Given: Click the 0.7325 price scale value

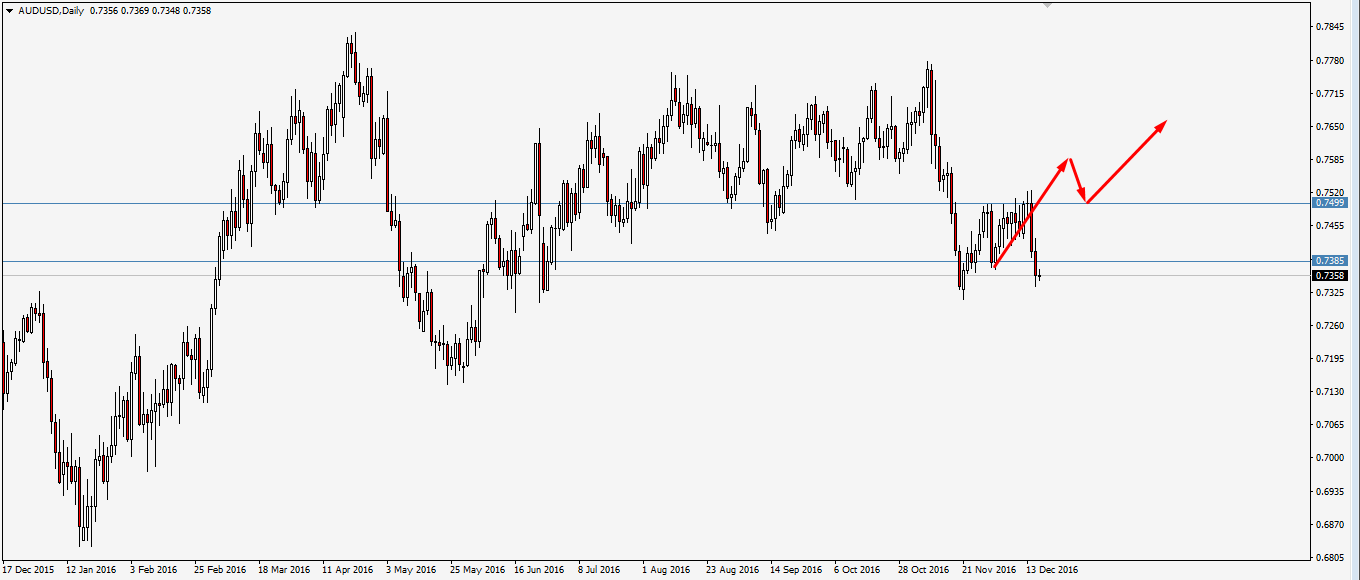Looking at the screenshot, I should pyautogui.click(x=1331, y=292).
